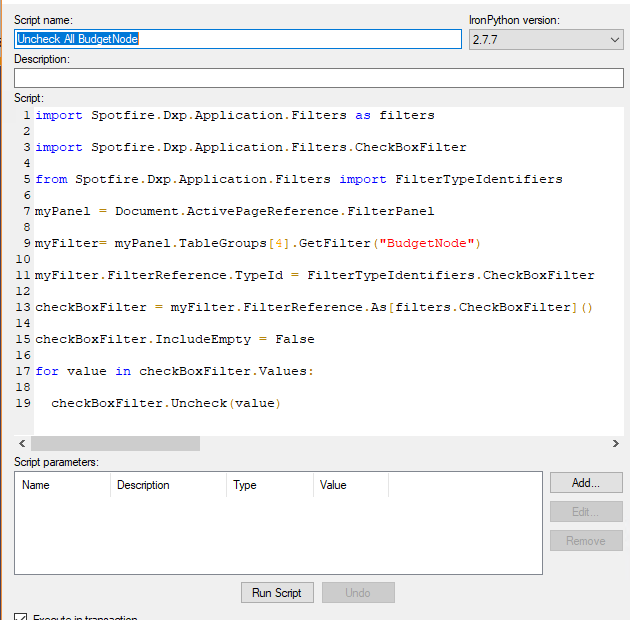Click the left scroll arrow of script editor
This screenshot has width=630, height=620.
point(22,443)
